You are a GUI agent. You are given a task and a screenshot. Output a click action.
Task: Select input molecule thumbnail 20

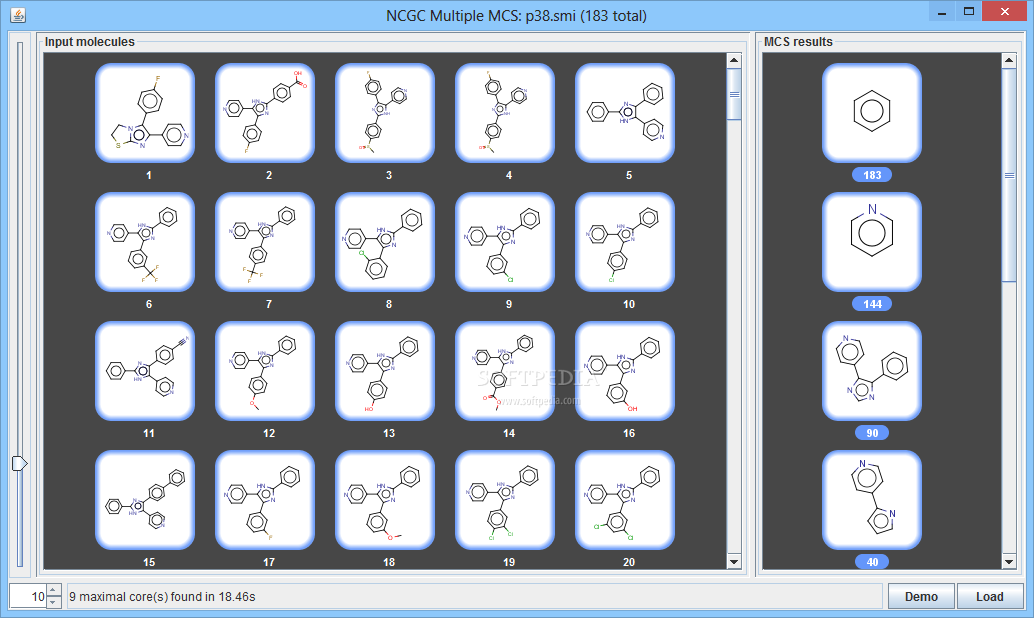click(x=625, y=500)
